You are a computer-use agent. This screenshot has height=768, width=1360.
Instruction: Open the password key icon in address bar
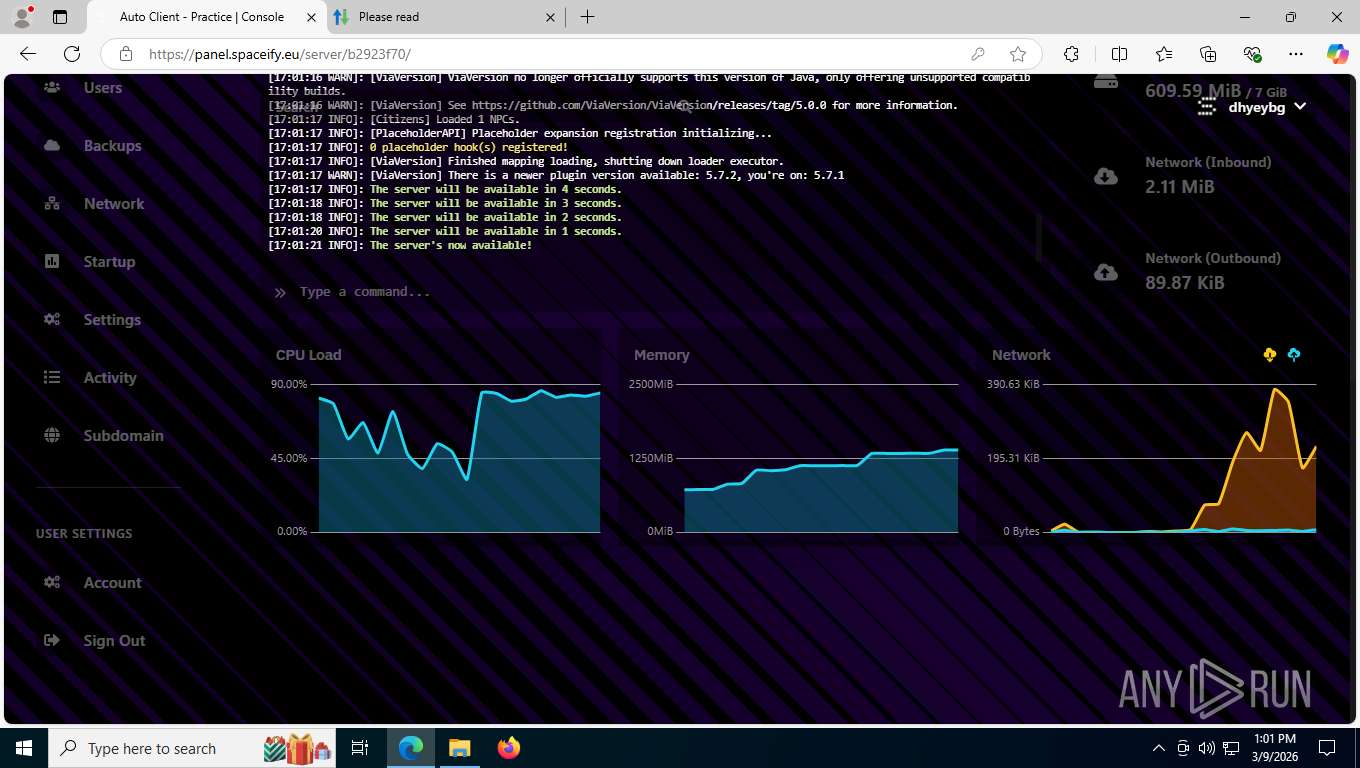click(x=978, y=54)
